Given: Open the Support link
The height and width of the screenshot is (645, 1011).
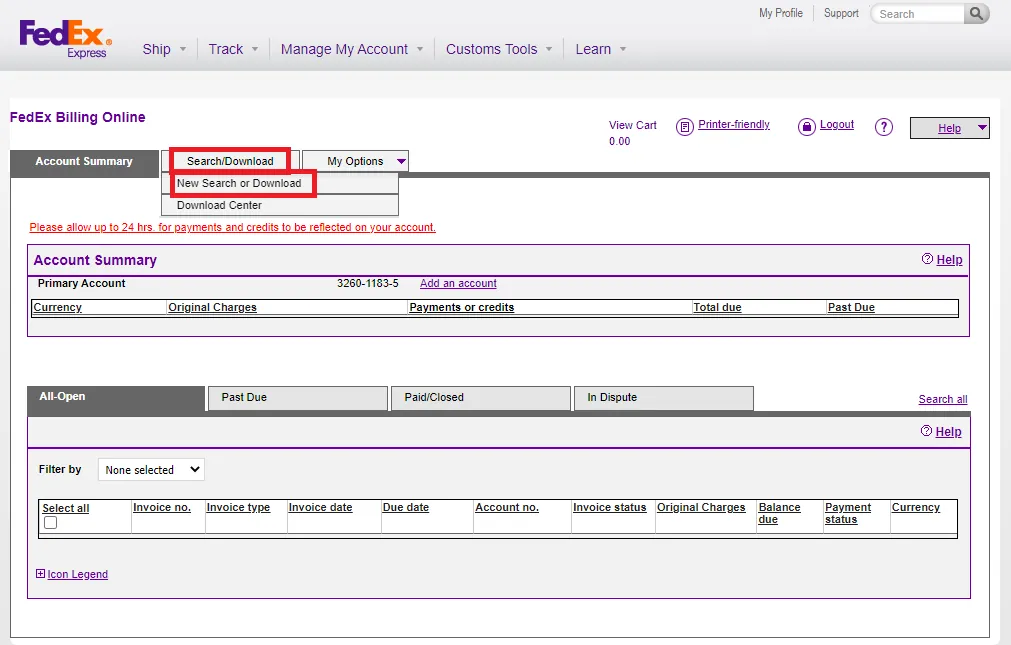Looking at the screenshot, I should click(x=841, y=13).
